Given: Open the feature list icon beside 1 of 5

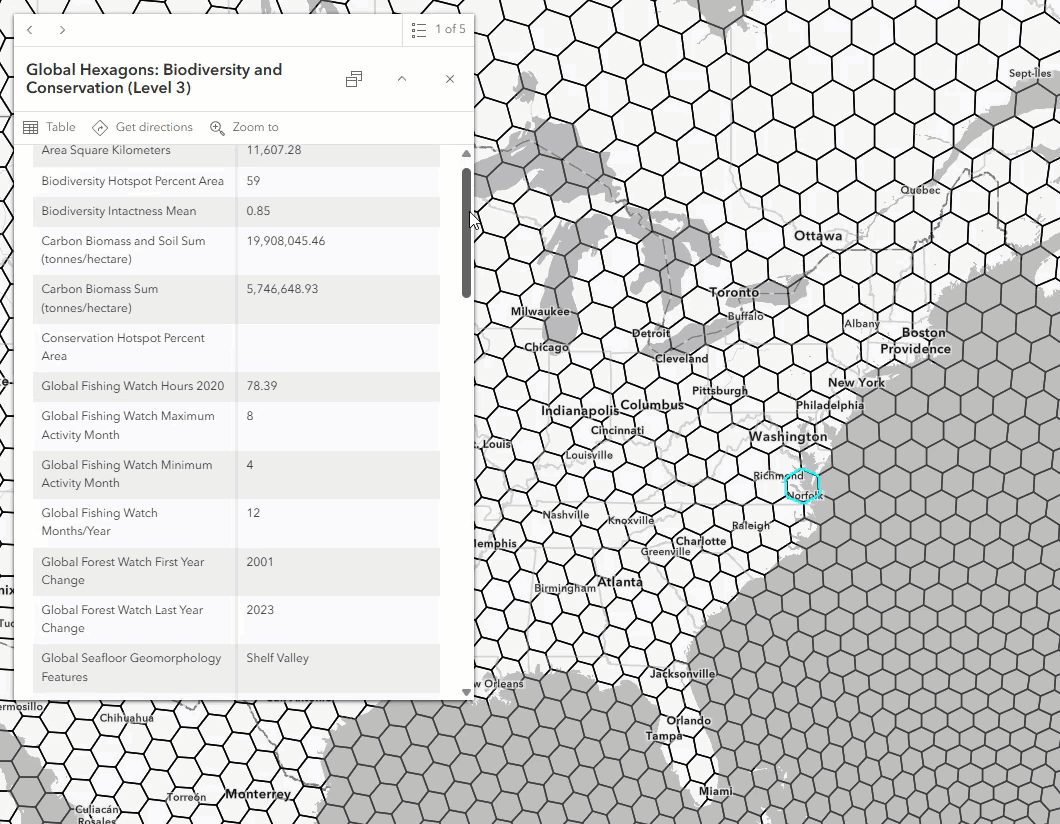Looking at the screenshot, I should (x=419, y=29).
